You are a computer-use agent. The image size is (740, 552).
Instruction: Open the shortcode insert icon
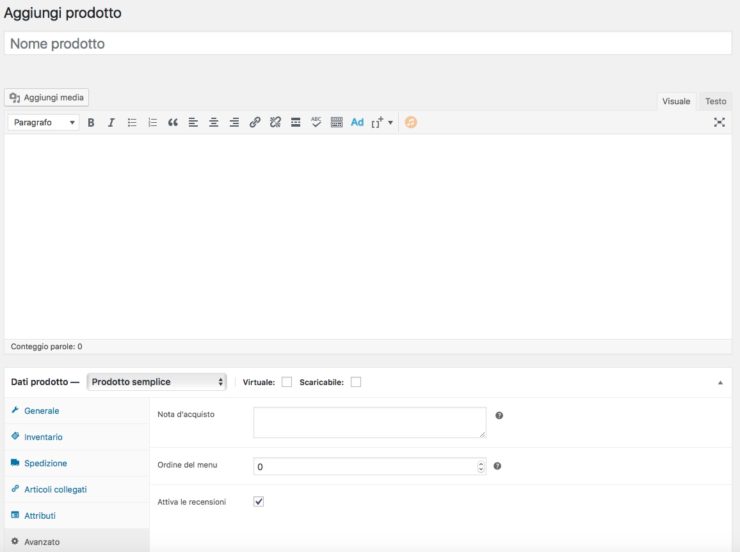377,123
